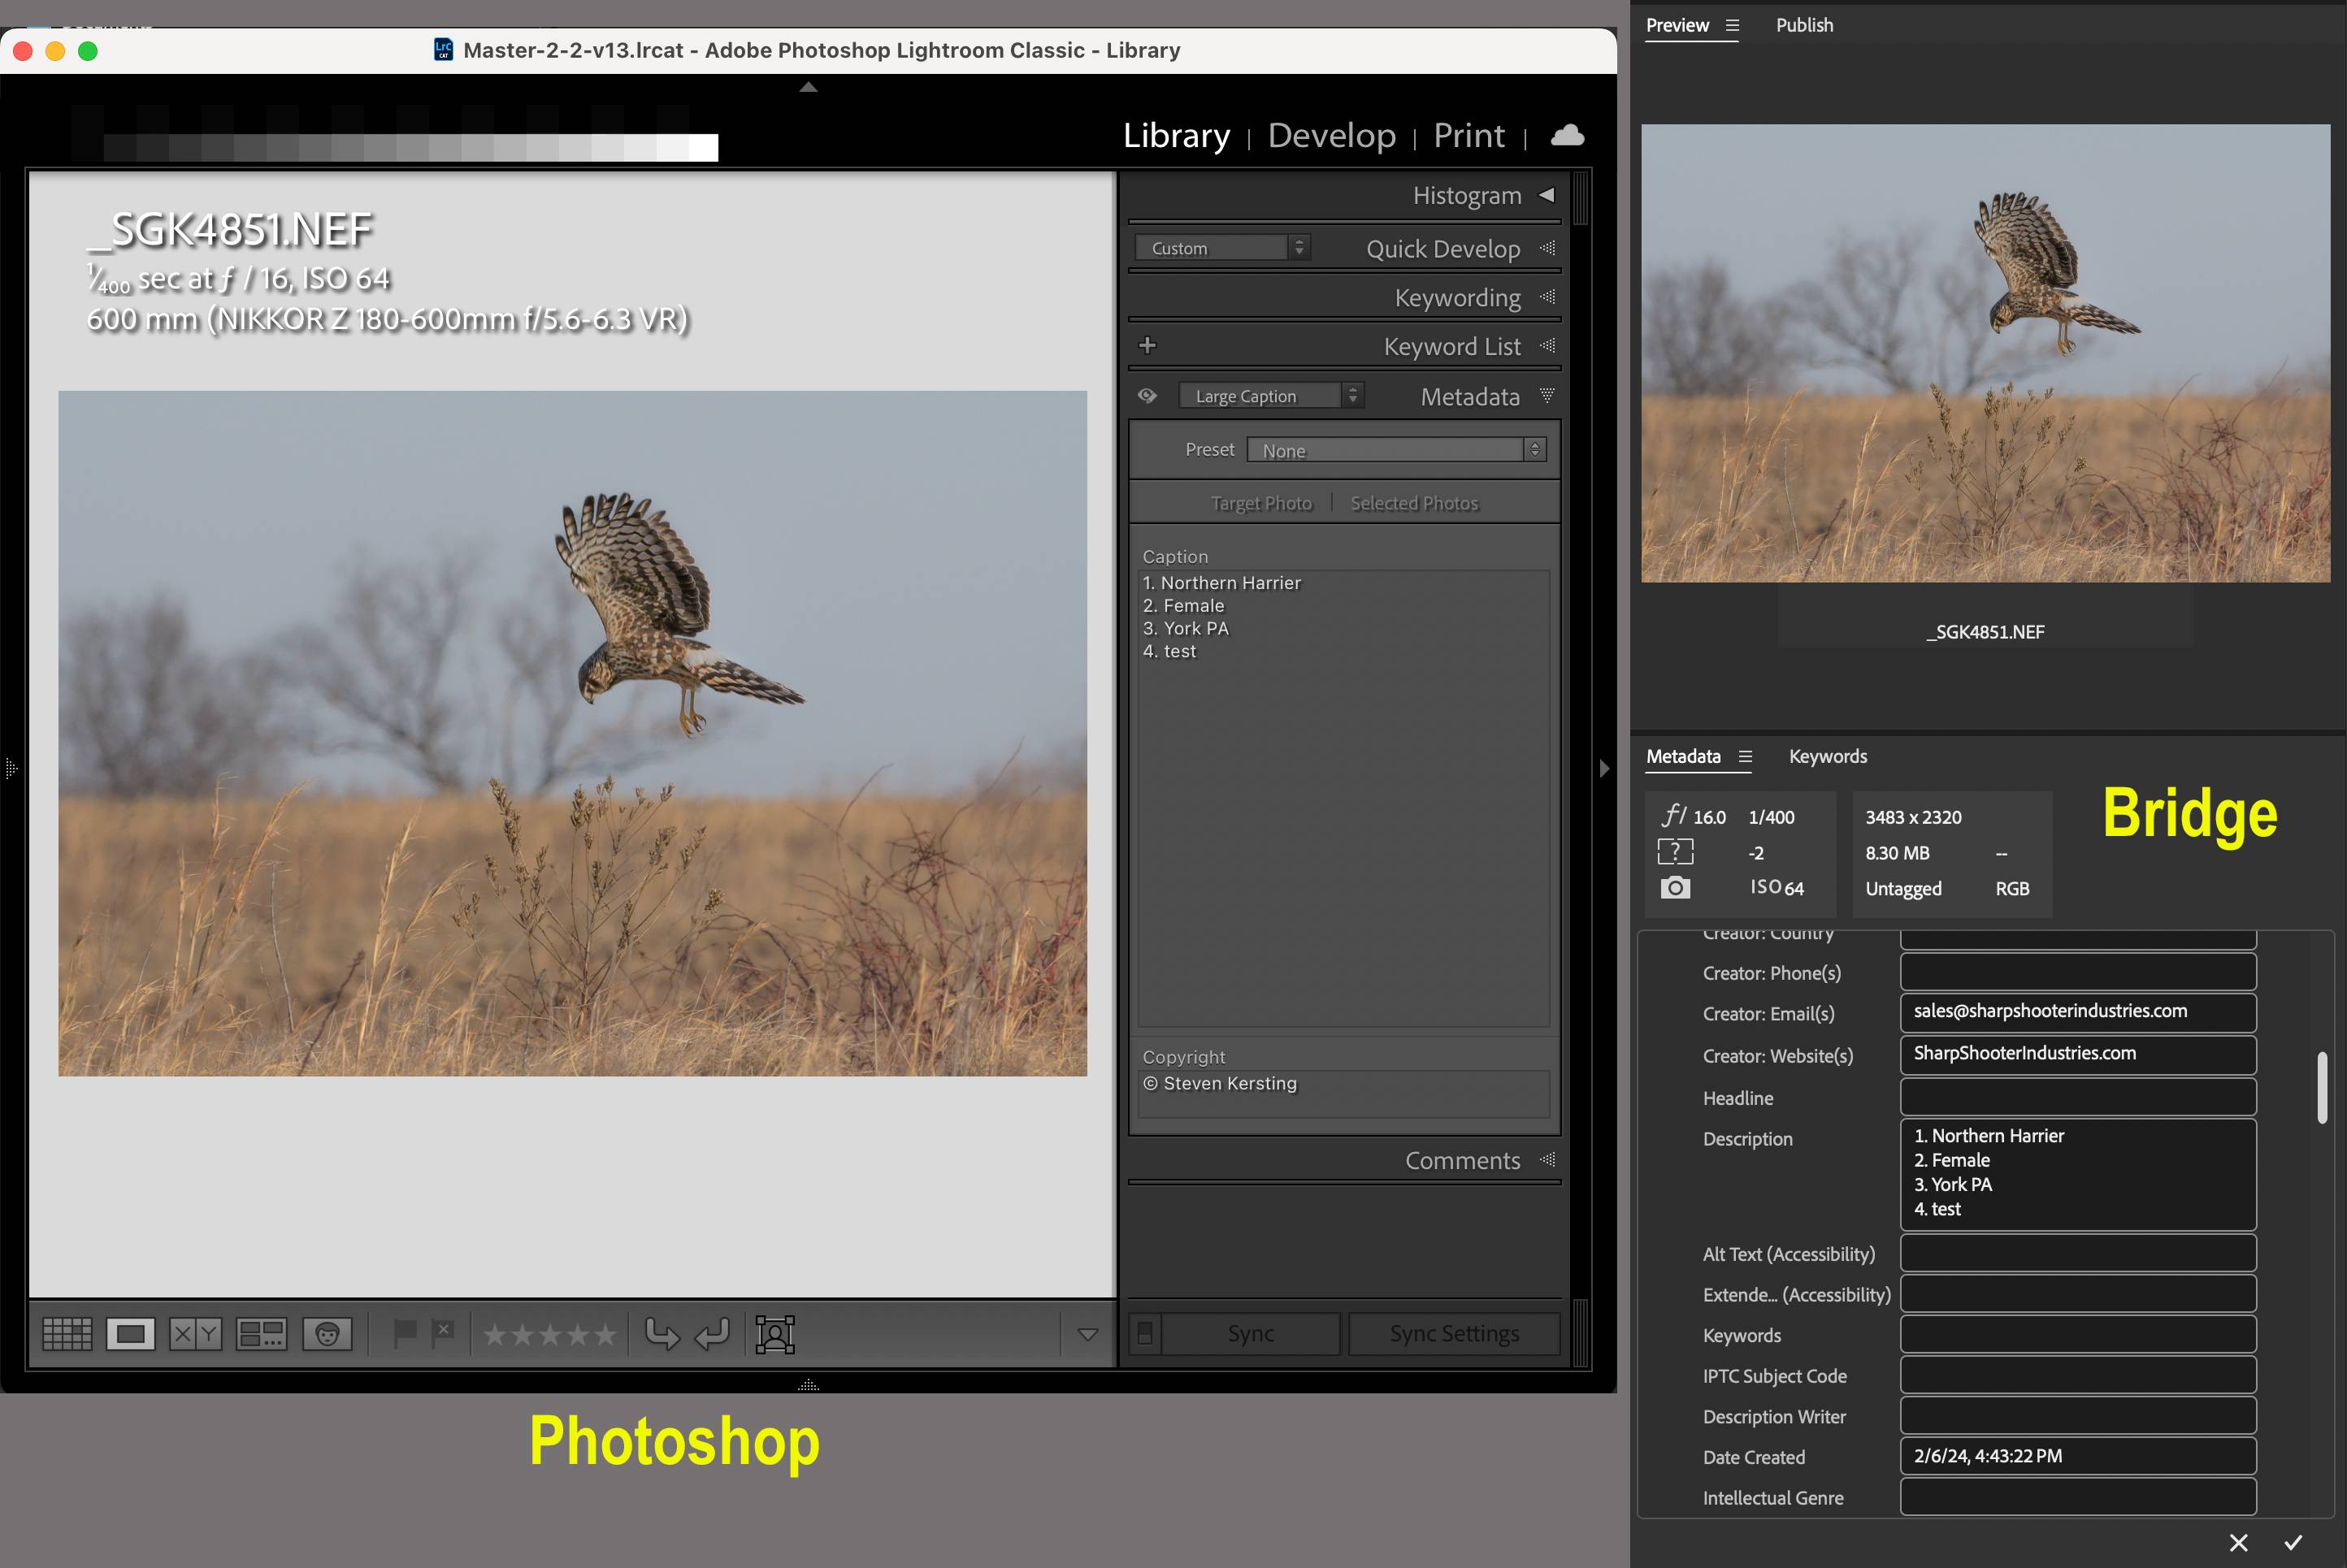Open the Quick Develop Custom preset dropdown

[x=1223, y=248]
